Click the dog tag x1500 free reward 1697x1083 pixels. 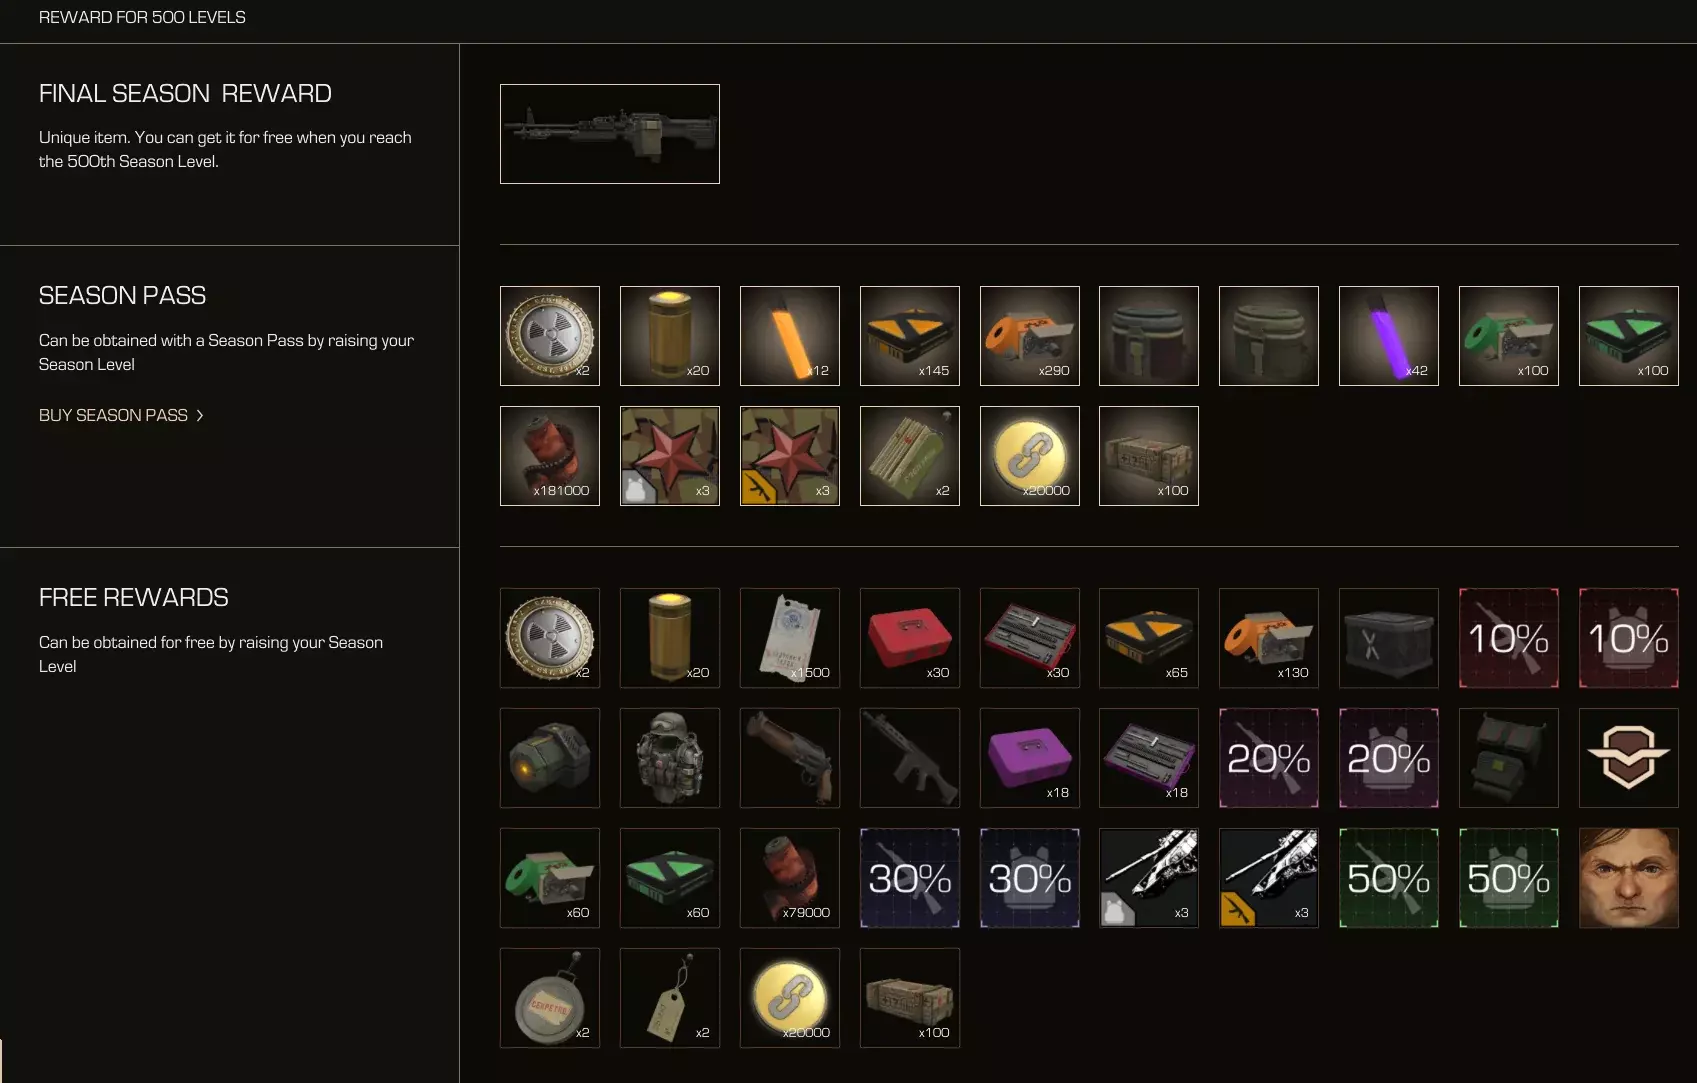790,638
